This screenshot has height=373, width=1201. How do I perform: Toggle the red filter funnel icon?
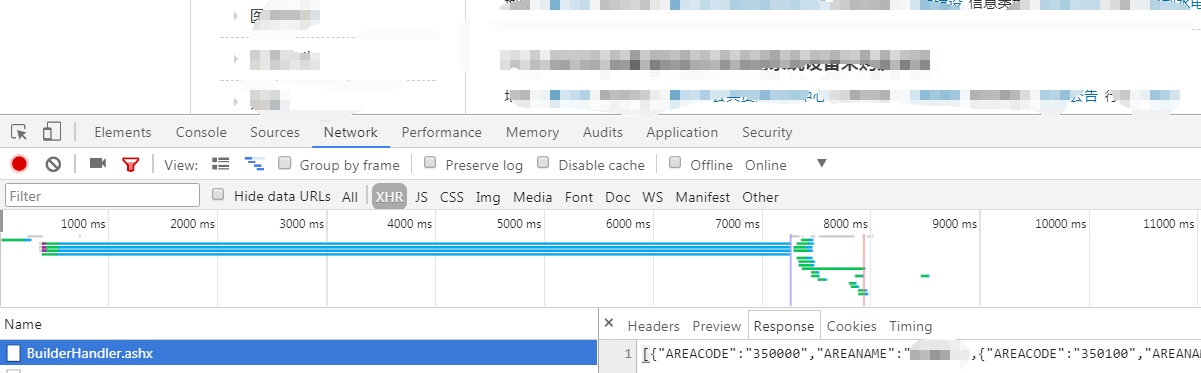130,164
